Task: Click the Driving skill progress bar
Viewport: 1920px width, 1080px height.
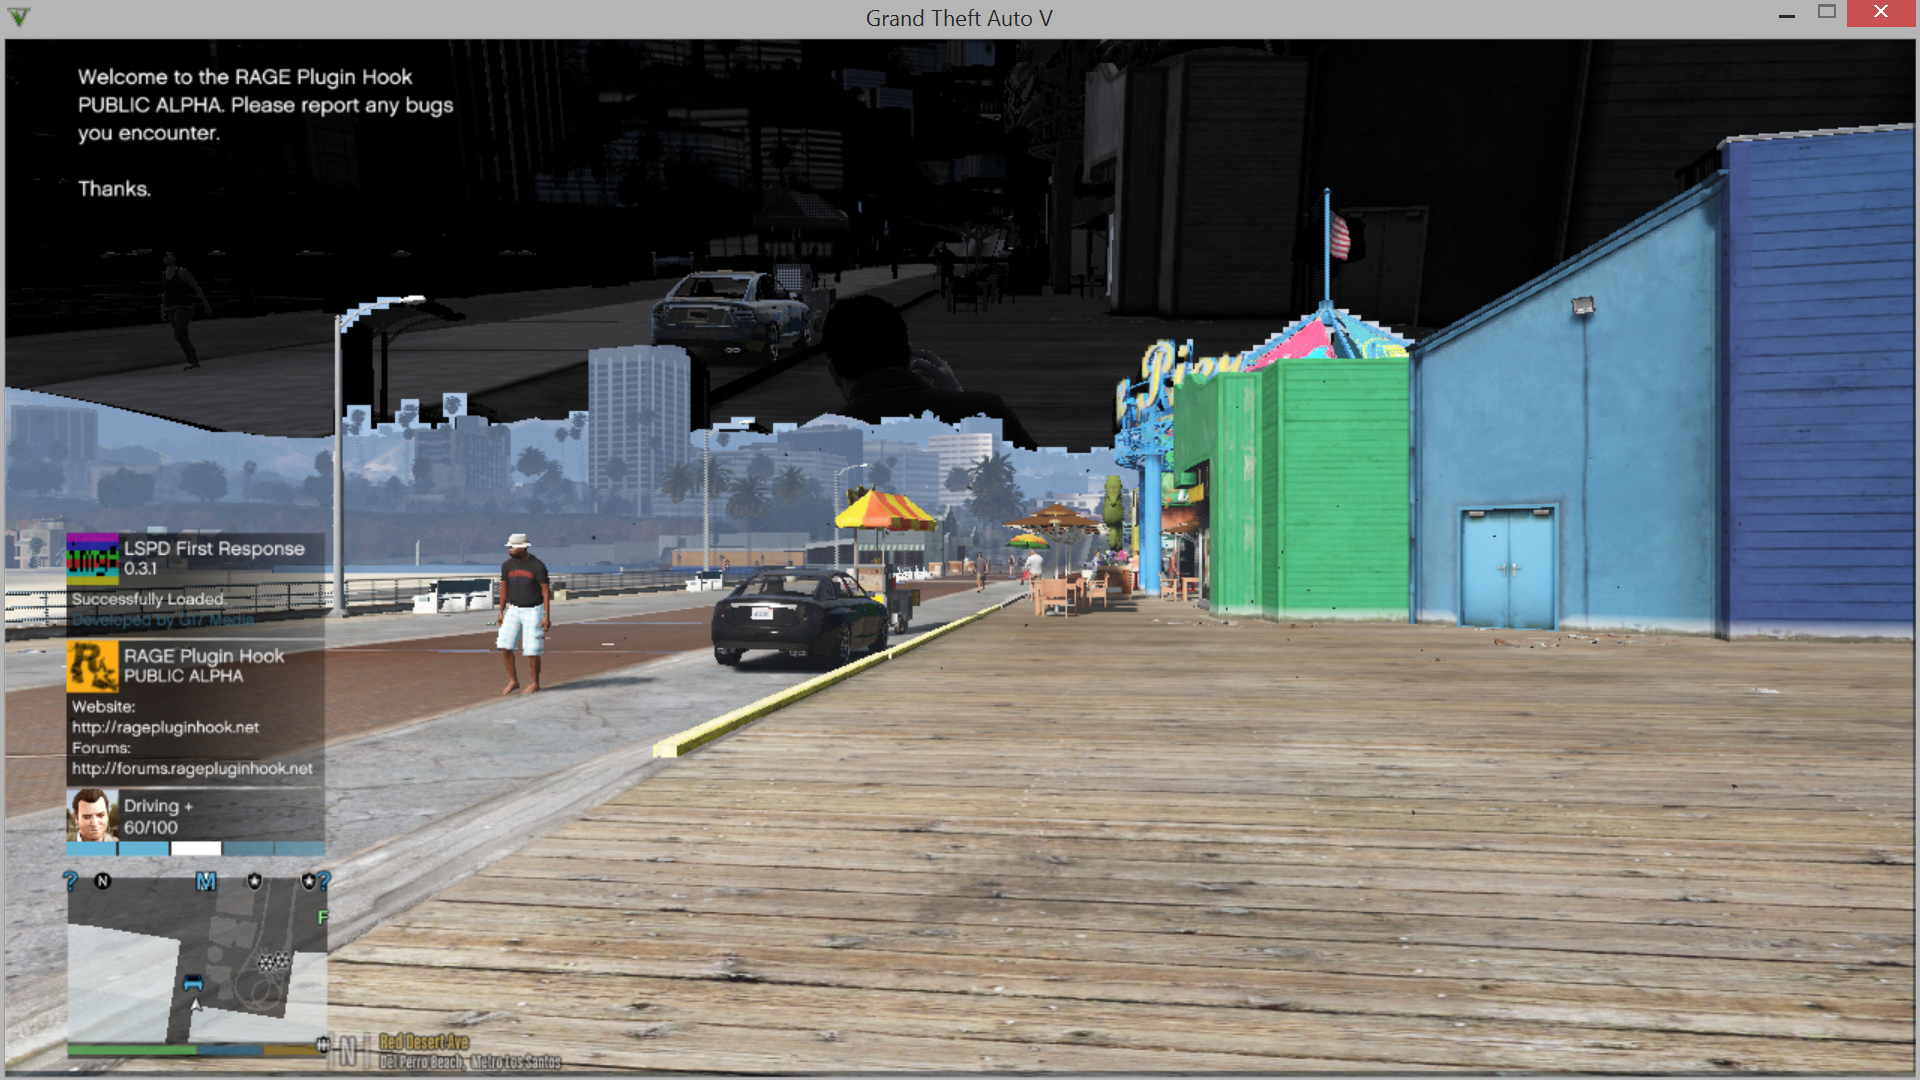Action: click(195, 849)
